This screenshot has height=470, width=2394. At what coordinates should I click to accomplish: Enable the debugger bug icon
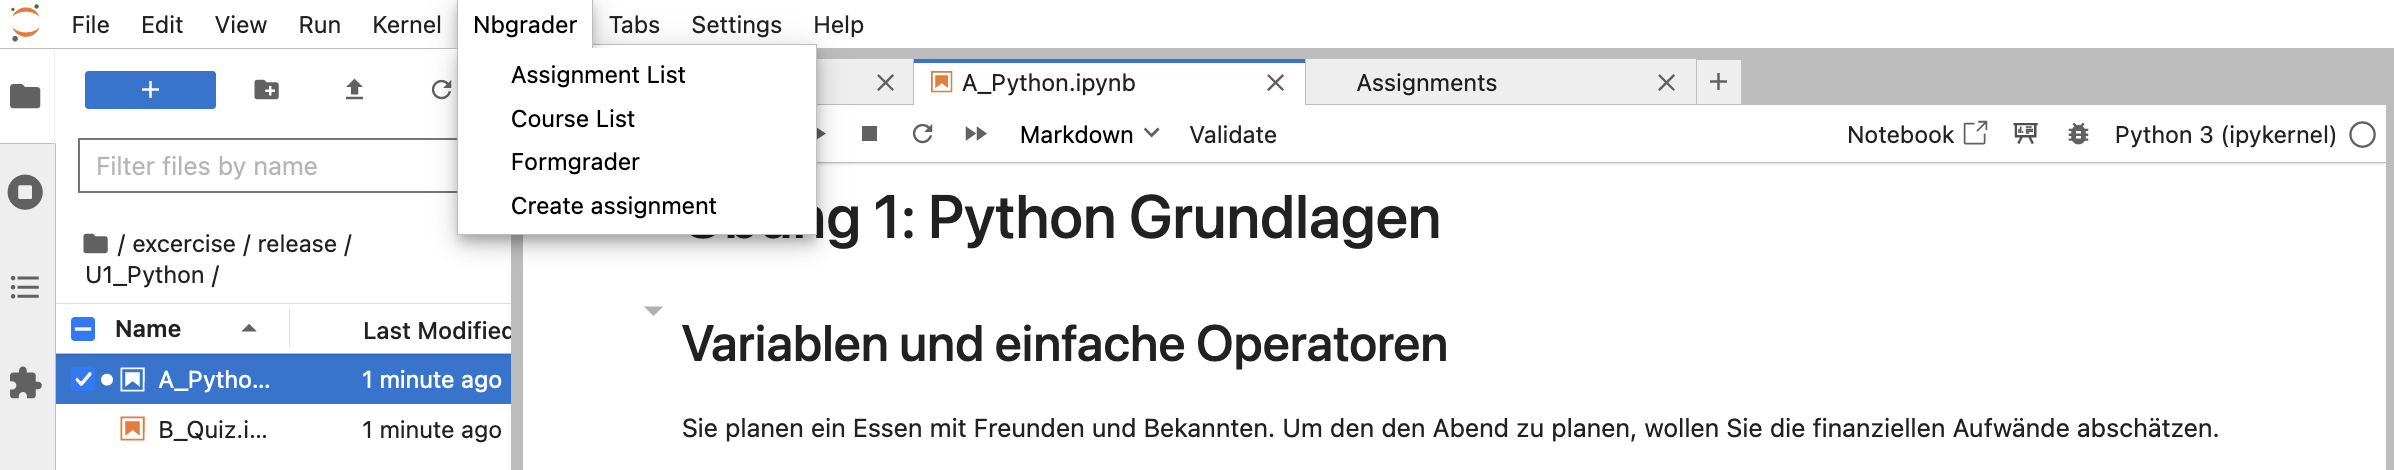[x=2078, y=134]
